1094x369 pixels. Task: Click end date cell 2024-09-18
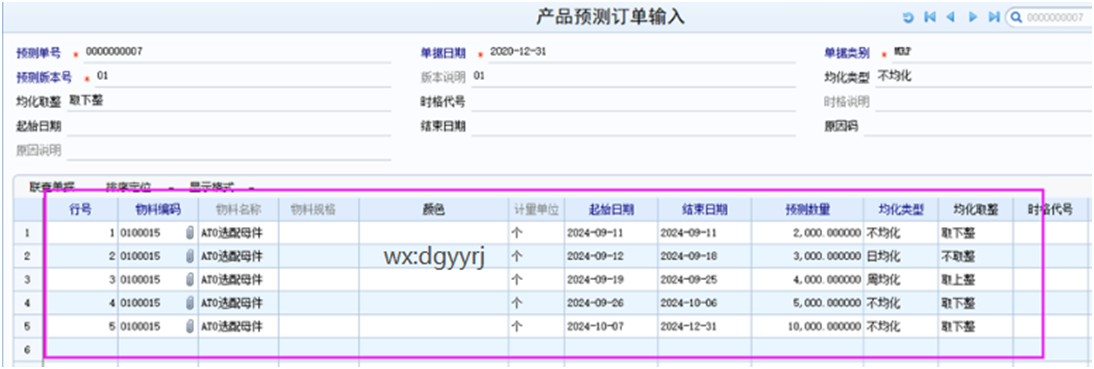click(705, 257)
